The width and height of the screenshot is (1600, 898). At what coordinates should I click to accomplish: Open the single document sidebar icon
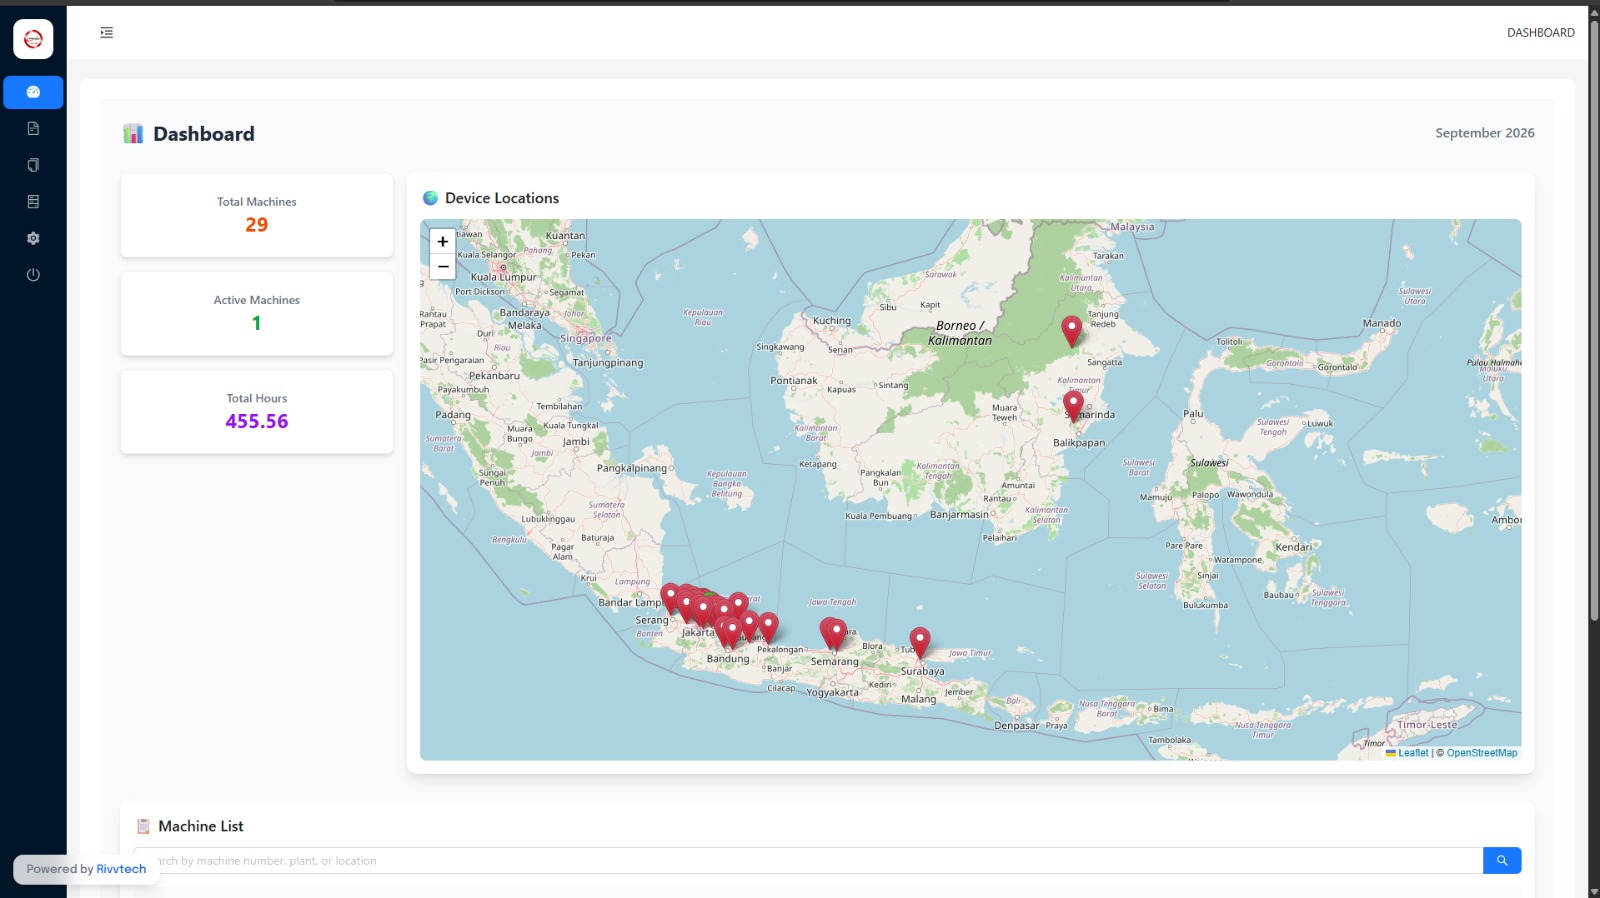[33, 128]
